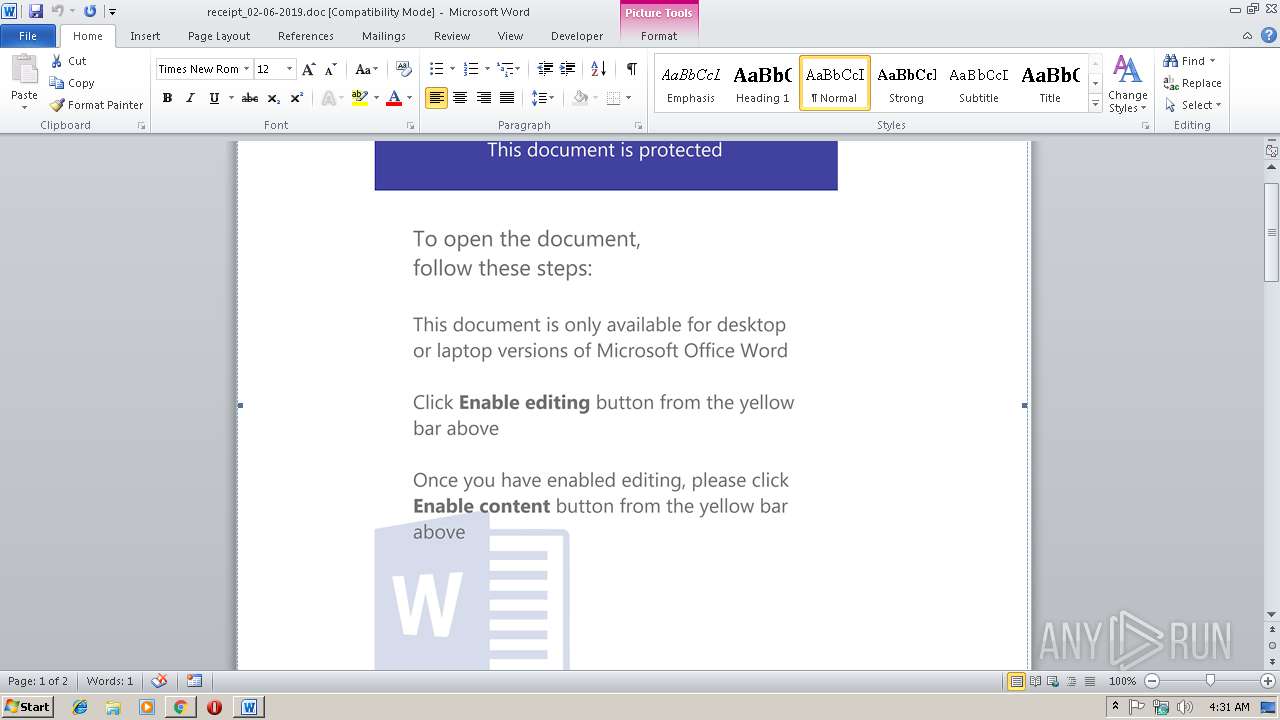Switch to the Mailings tab
This screenshot has height=720, width=1280.
pos(384,35)
